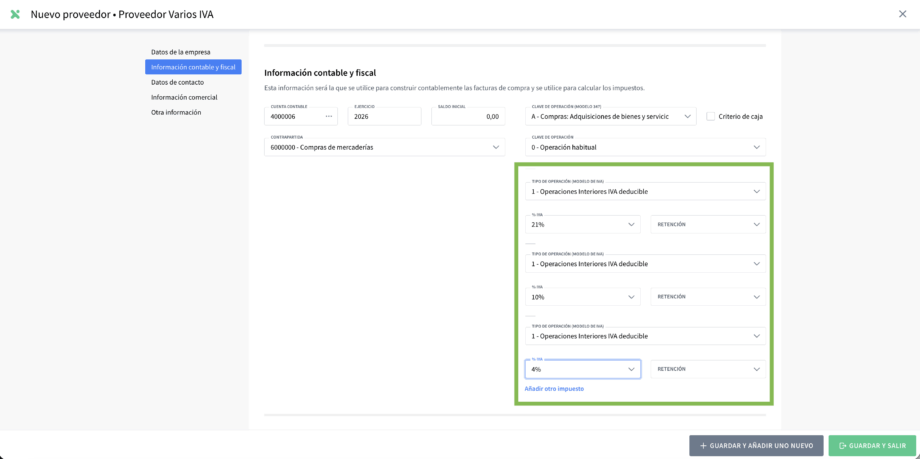
Task: Open the 10% IVA percentage selector
Action: point(582,297)
